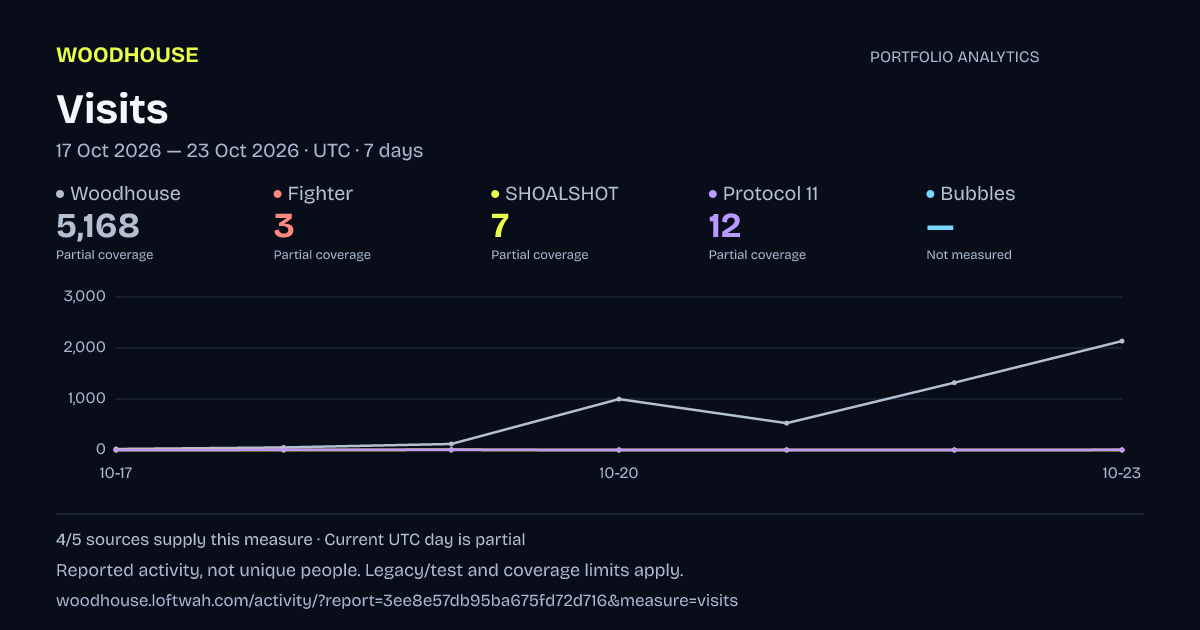Click the Woodhouse data point at 10-19
The width and height of the screenshot is (1200, 630).
[451, 444]
